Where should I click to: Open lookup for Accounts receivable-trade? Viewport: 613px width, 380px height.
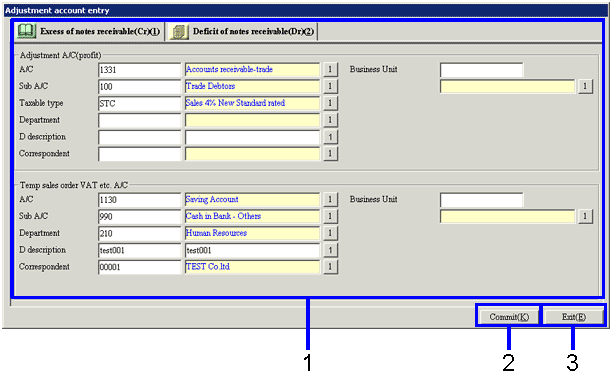pos(330,69)
